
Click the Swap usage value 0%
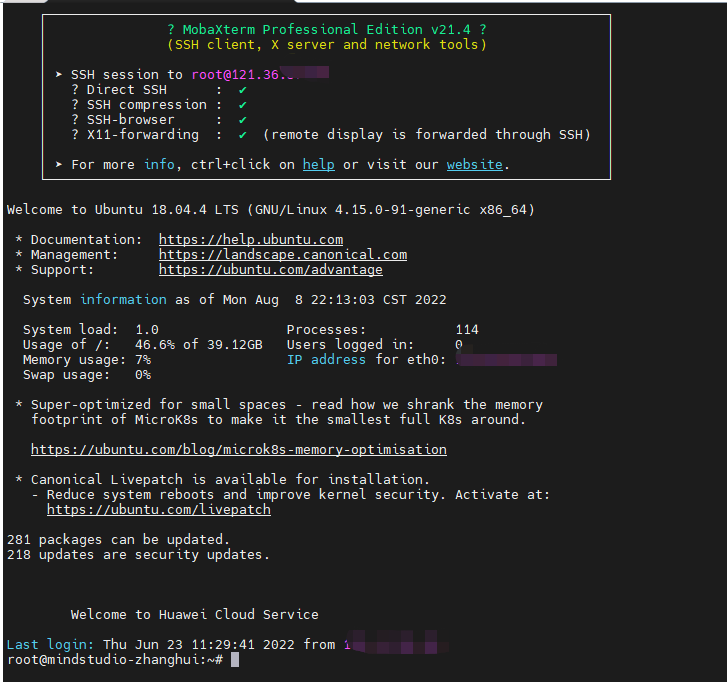tap(143, 375)
